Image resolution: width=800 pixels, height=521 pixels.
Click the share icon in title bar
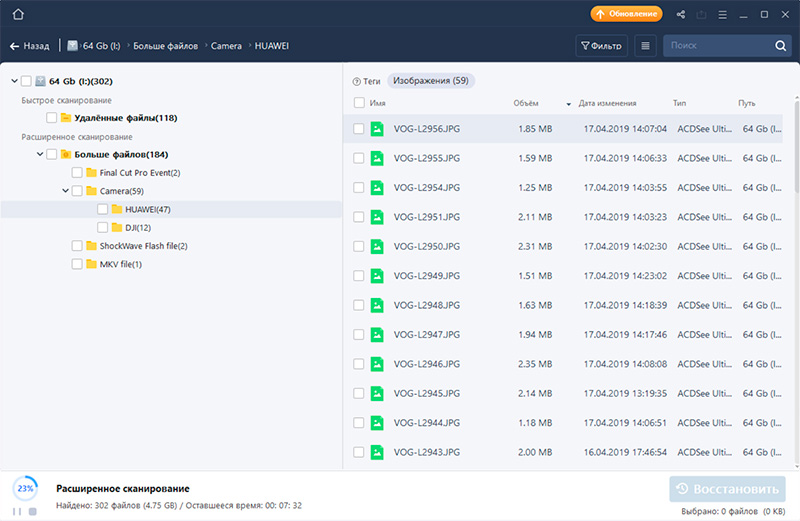pos(681,14)
